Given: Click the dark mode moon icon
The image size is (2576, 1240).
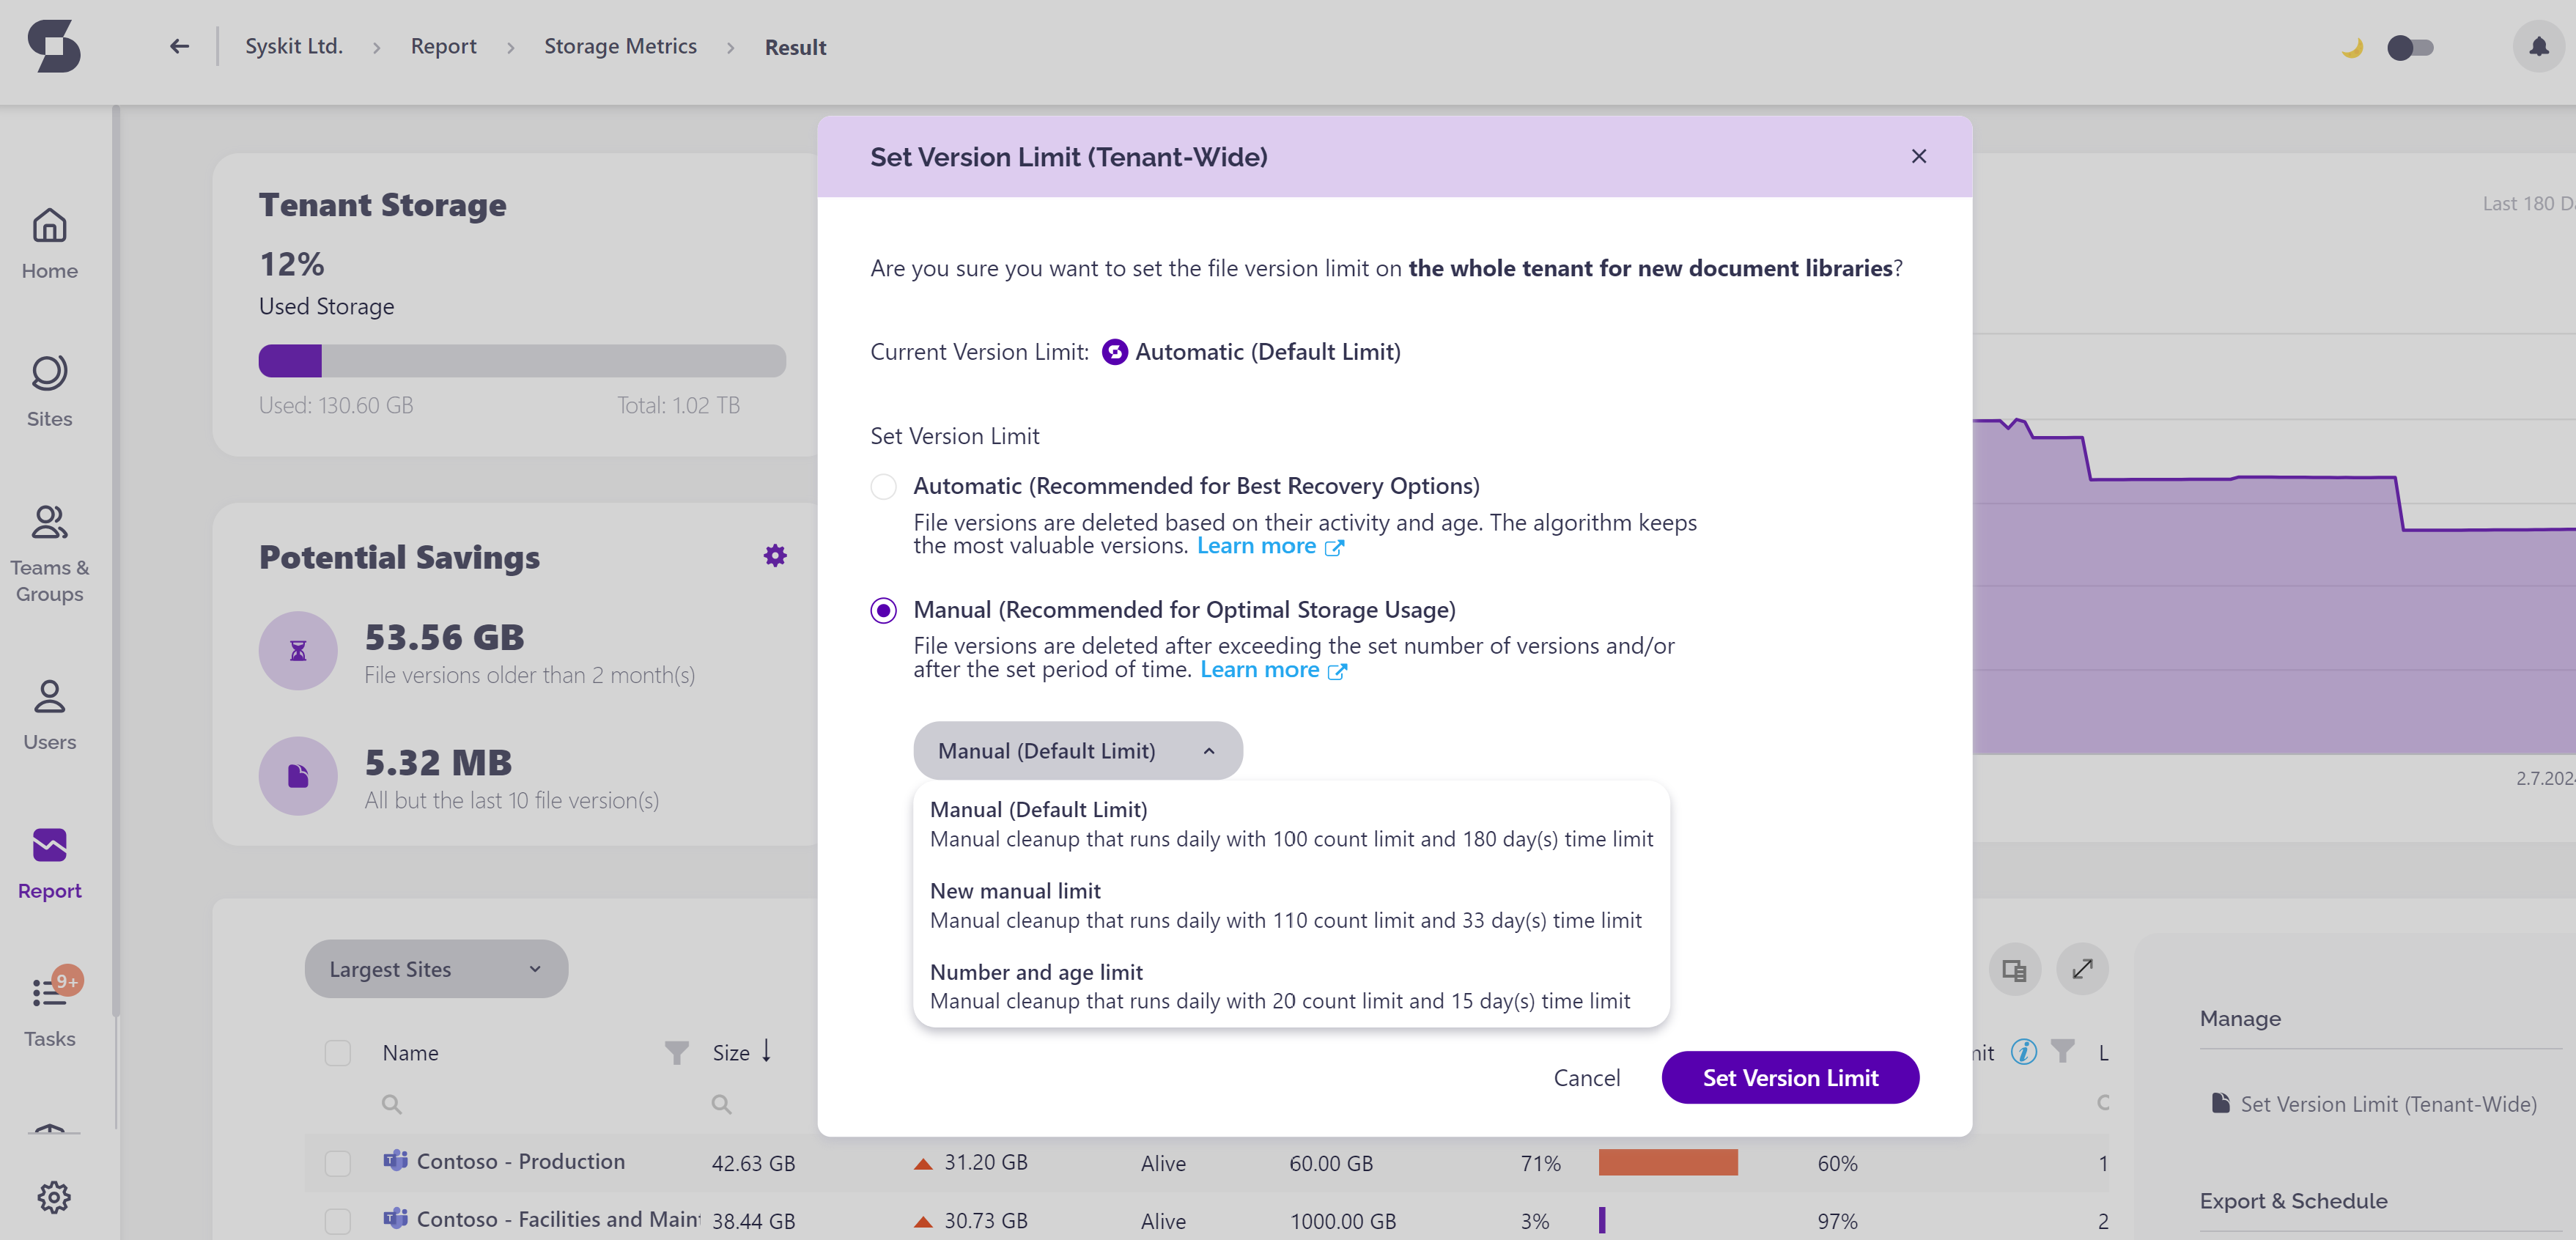Looking at the screenshot, I should [2353, 47].
